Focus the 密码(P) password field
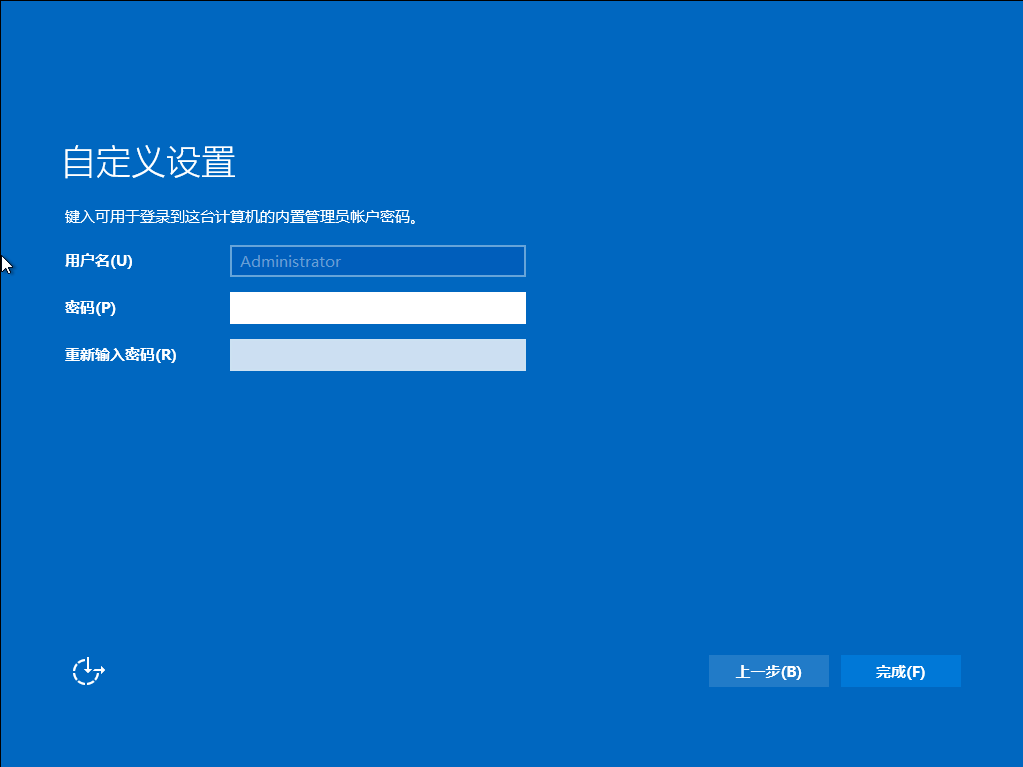Screen dimensions: 1023x767 378,308
